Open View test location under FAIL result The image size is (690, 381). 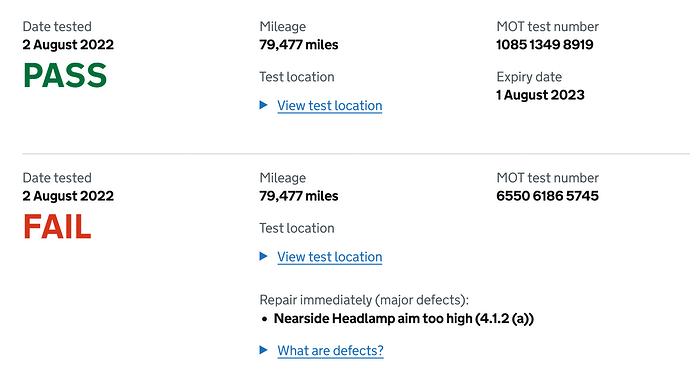(x=330, y=257)
